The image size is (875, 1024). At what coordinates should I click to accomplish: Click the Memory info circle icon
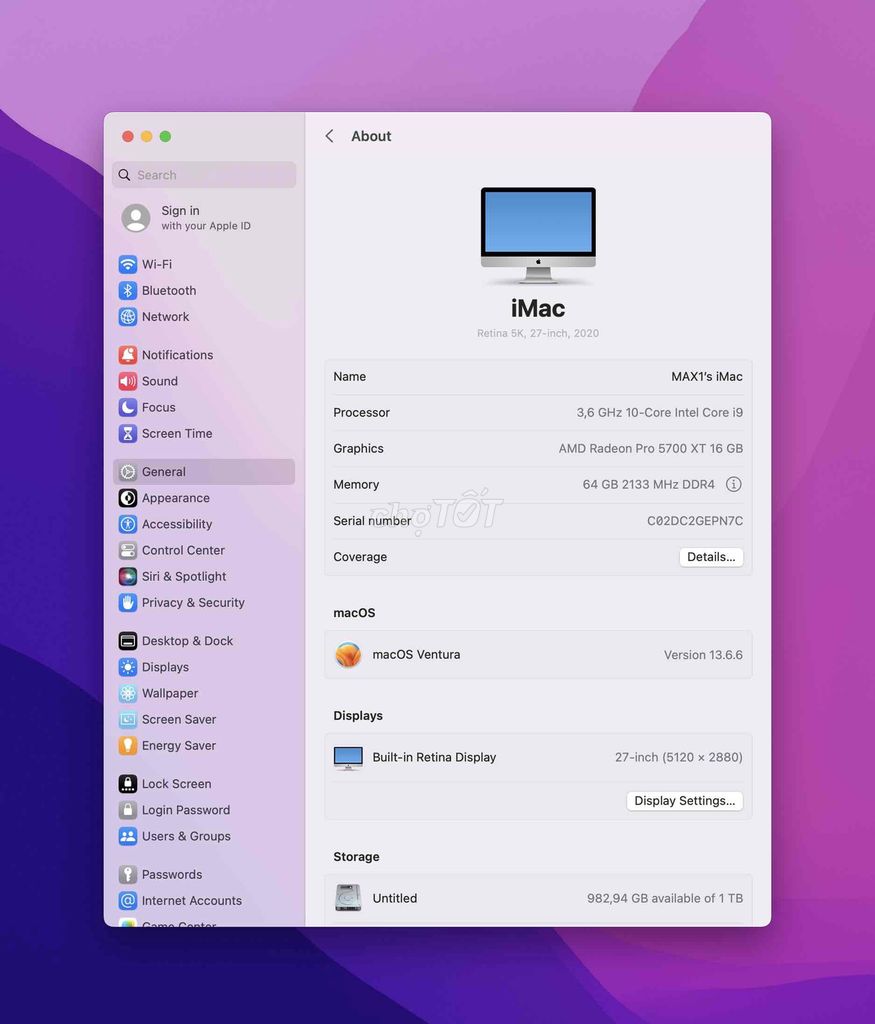[x=733, y=485]
